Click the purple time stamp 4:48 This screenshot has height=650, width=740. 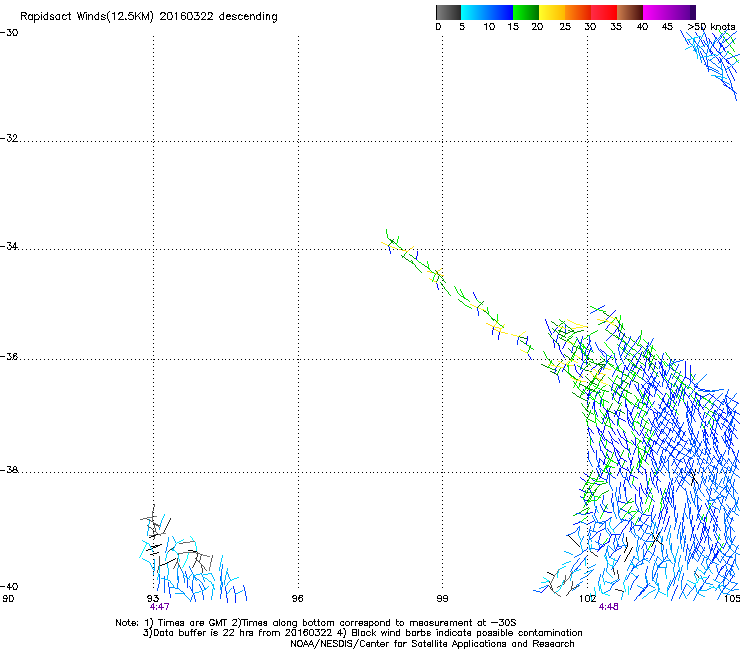[609, 607]
